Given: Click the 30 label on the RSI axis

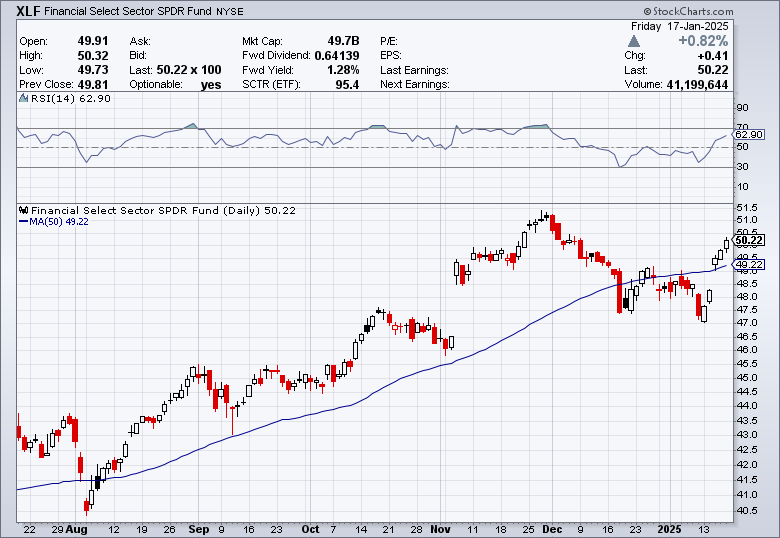Looking at the screenshot, I should point(743,167).
